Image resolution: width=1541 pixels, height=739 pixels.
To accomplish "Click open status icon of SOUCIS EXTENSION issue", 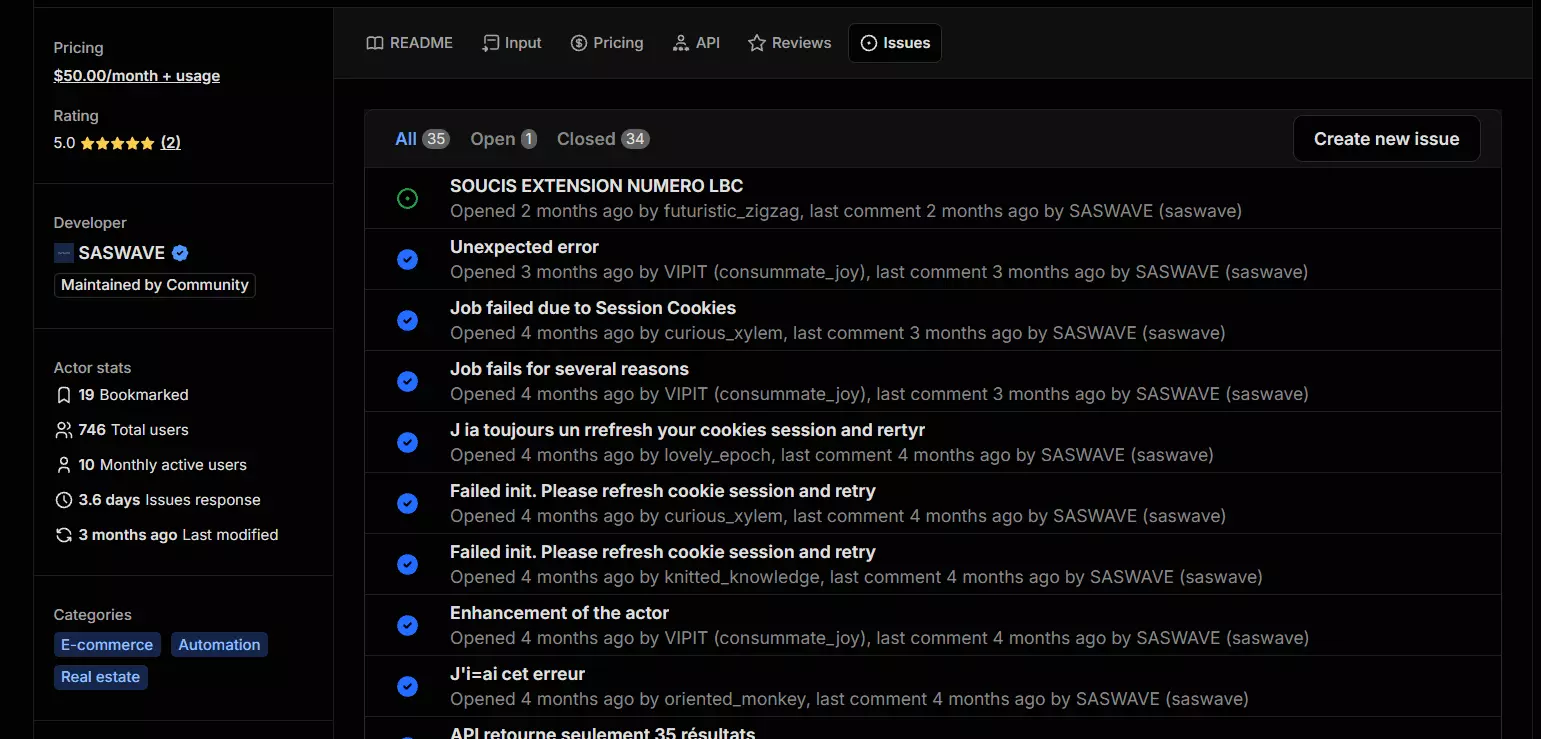I will (x=407, y=199).
